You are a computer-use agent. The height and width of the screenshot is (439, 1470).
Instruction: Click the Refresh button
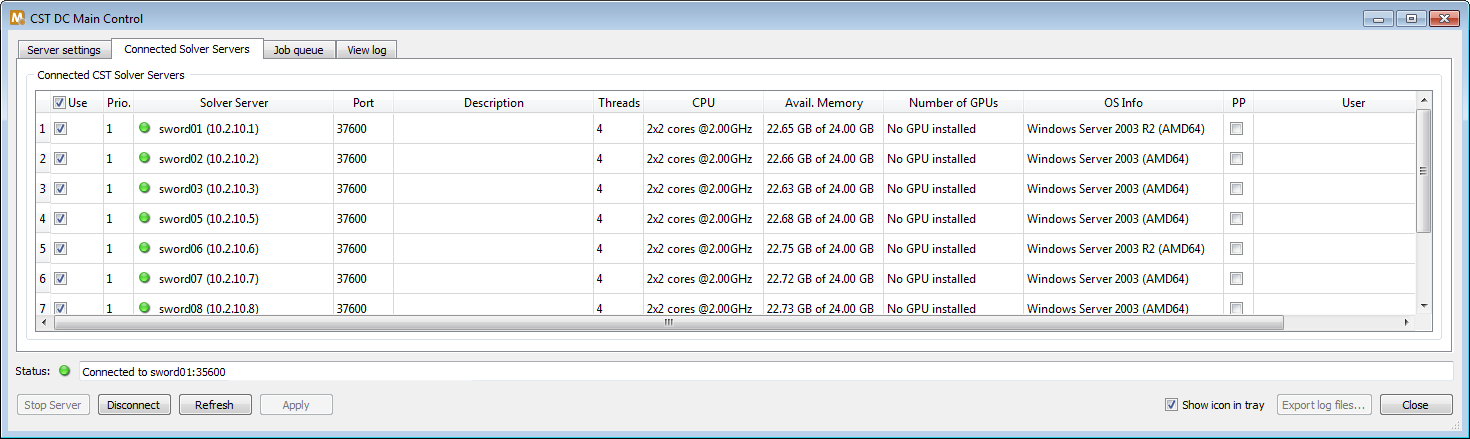(x=215, y=405)
